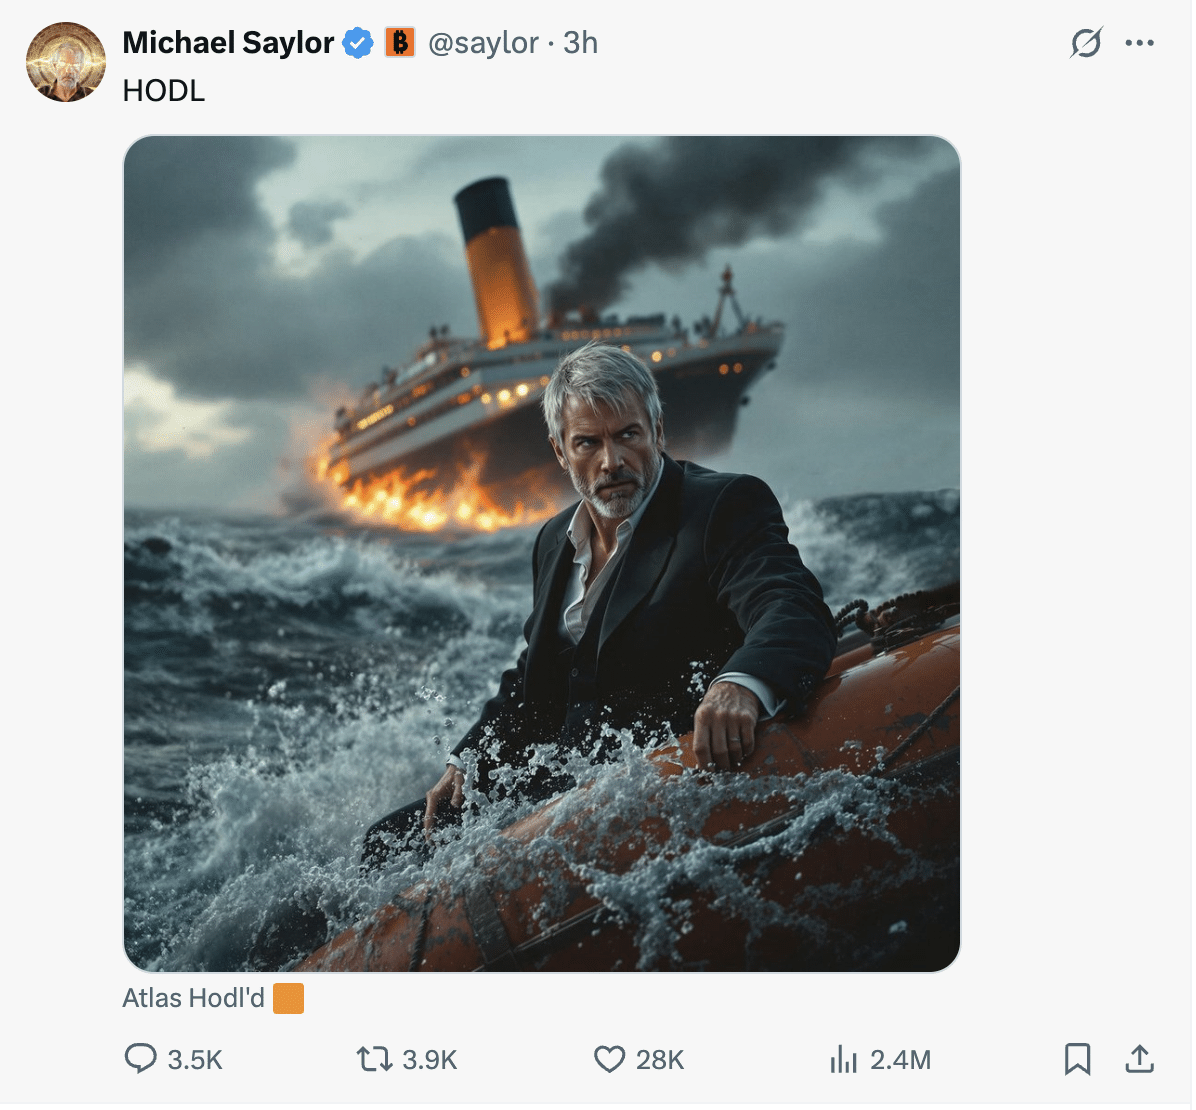Click the Grok icon on the post

[1085, 43]
